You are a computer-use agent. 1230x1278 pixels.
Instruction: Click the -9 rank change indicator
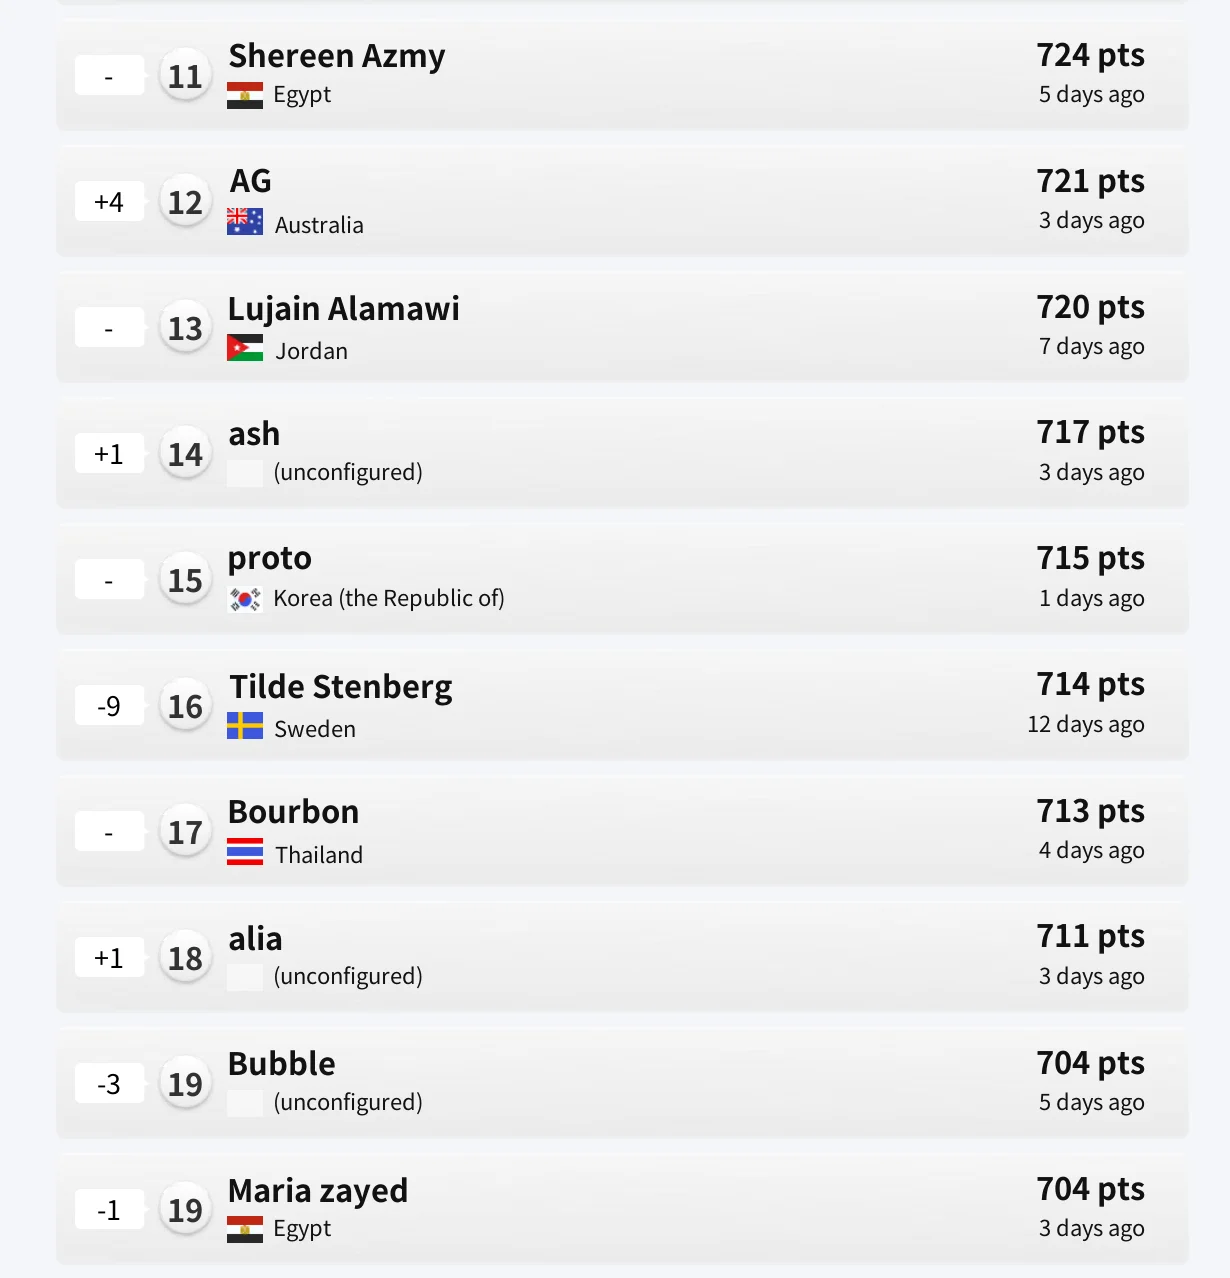click(x=109, y=706)
